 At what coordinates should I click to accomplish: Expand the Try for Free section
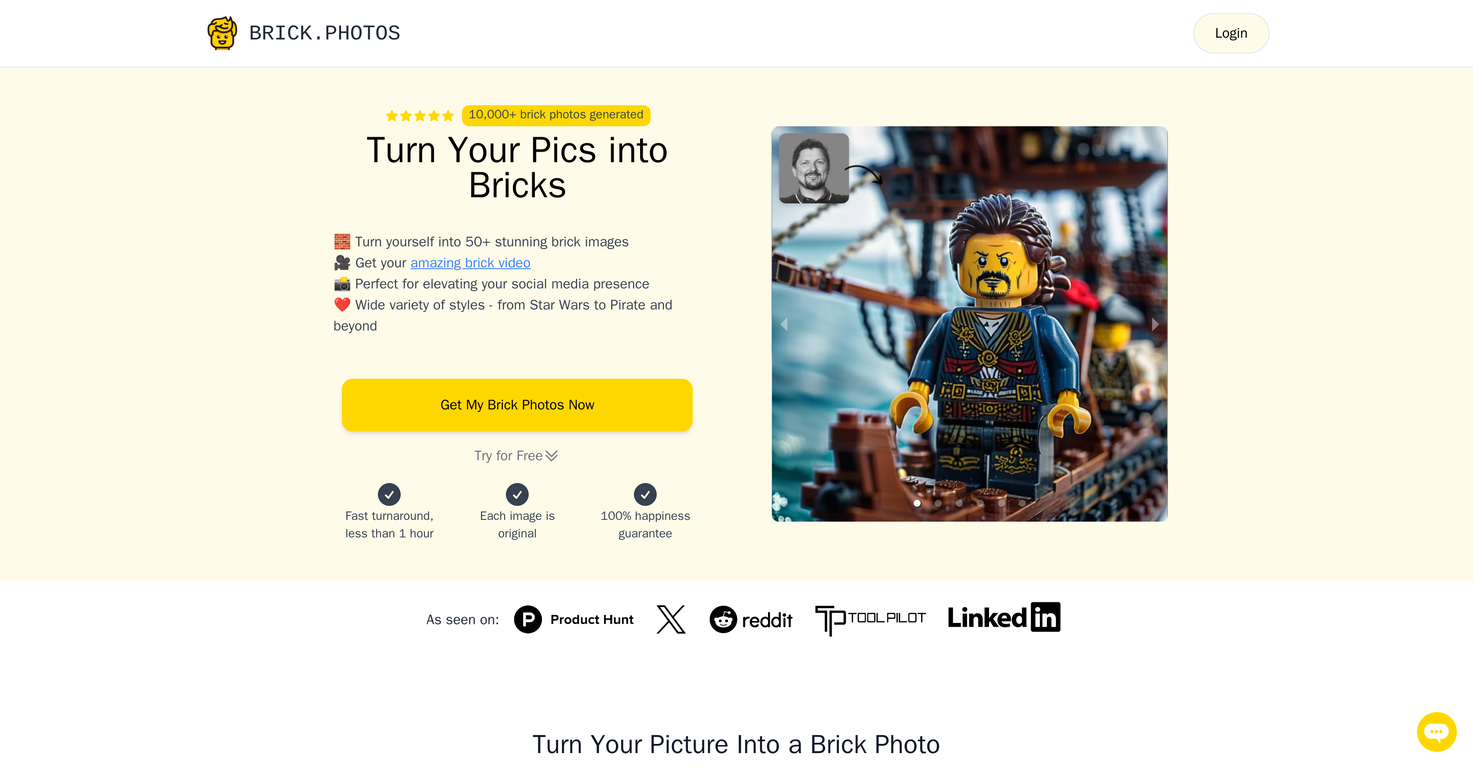click(x=516, y=456)
